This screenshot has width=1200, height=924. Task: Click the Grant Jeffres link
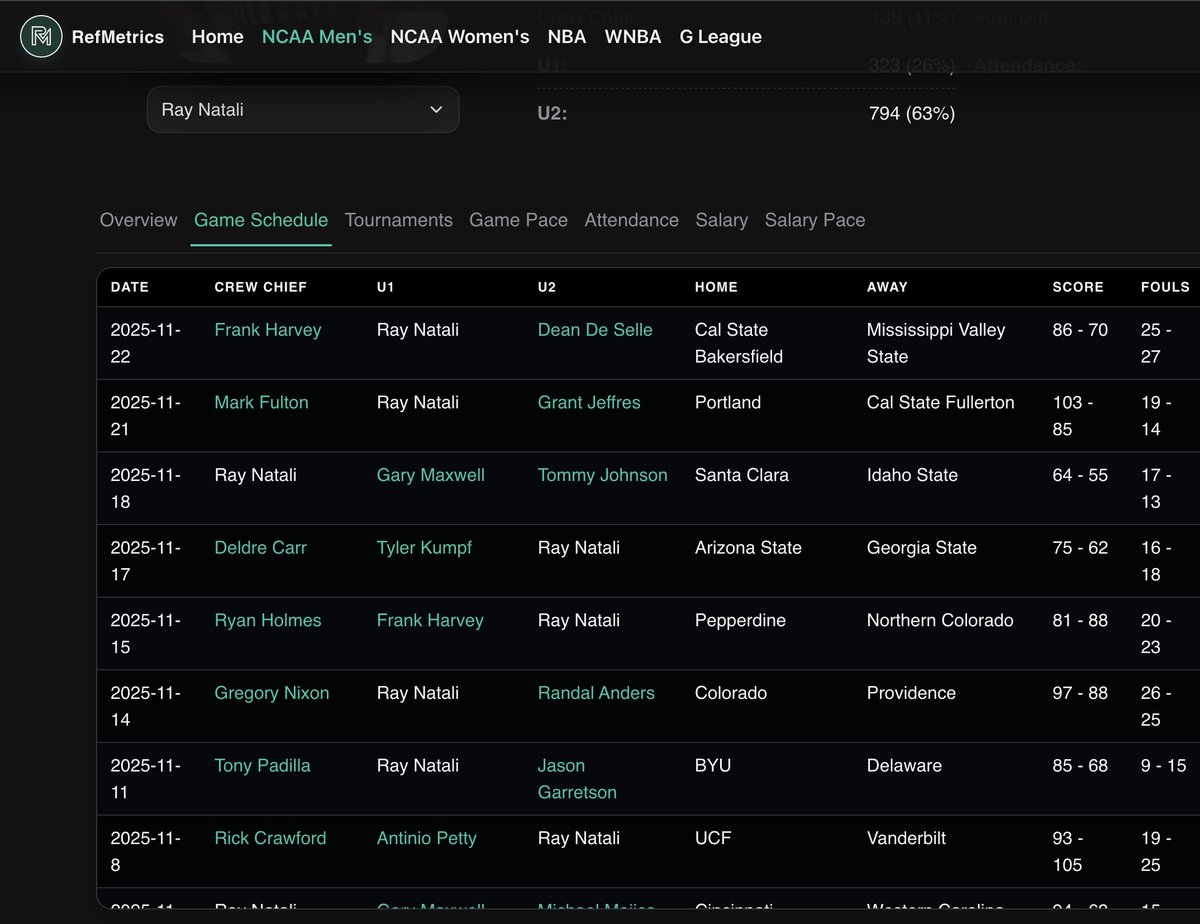coord(589,403)
